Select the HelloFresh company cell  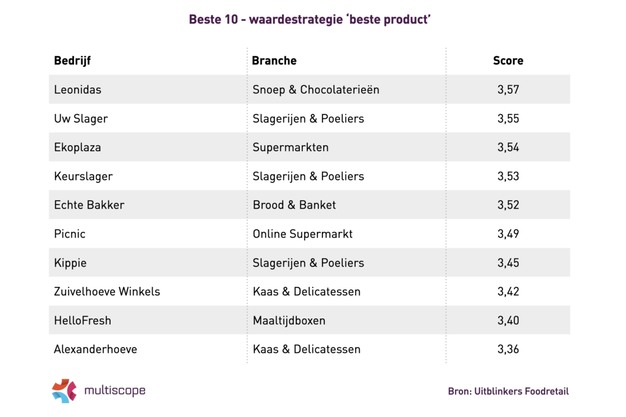83,320
